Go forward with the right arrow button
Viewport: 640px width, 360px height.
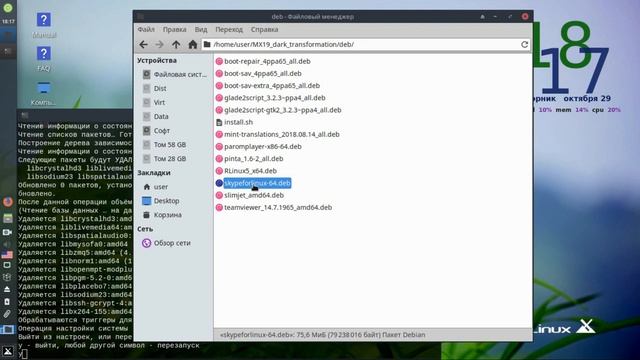click(160, 44)
